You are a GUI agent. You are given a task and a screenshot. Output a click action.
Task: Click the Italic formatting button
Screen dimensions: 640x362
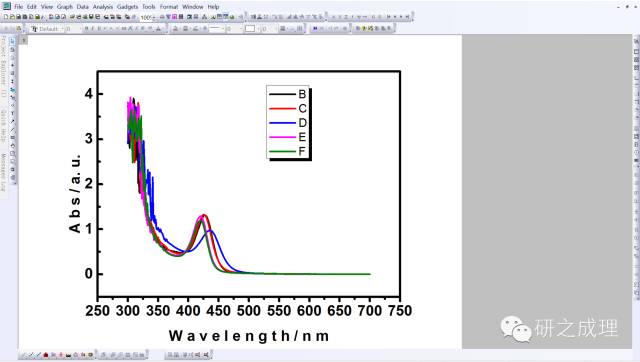pos(92,29)
